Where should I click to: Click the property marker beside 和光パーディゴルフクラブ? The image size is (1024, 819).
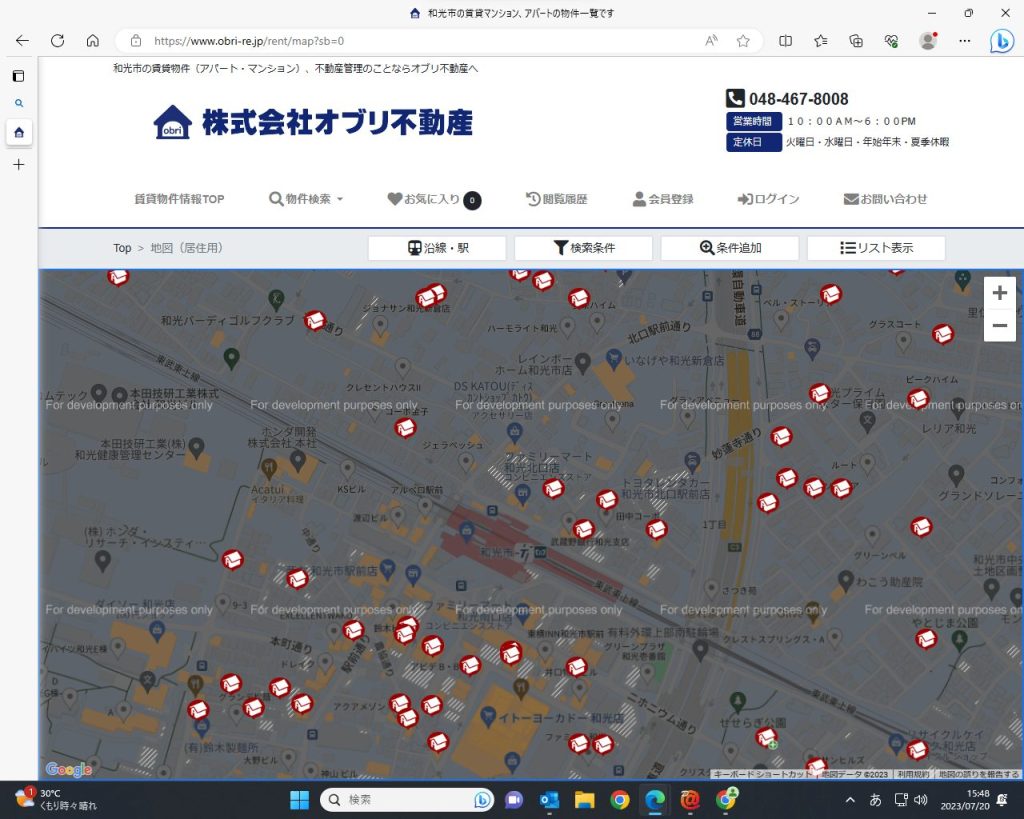[315, 321]
